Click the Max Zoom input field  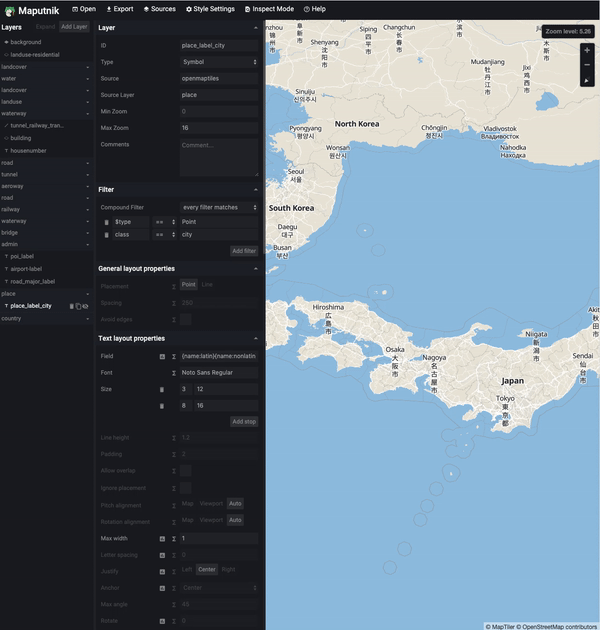point(219,128)
